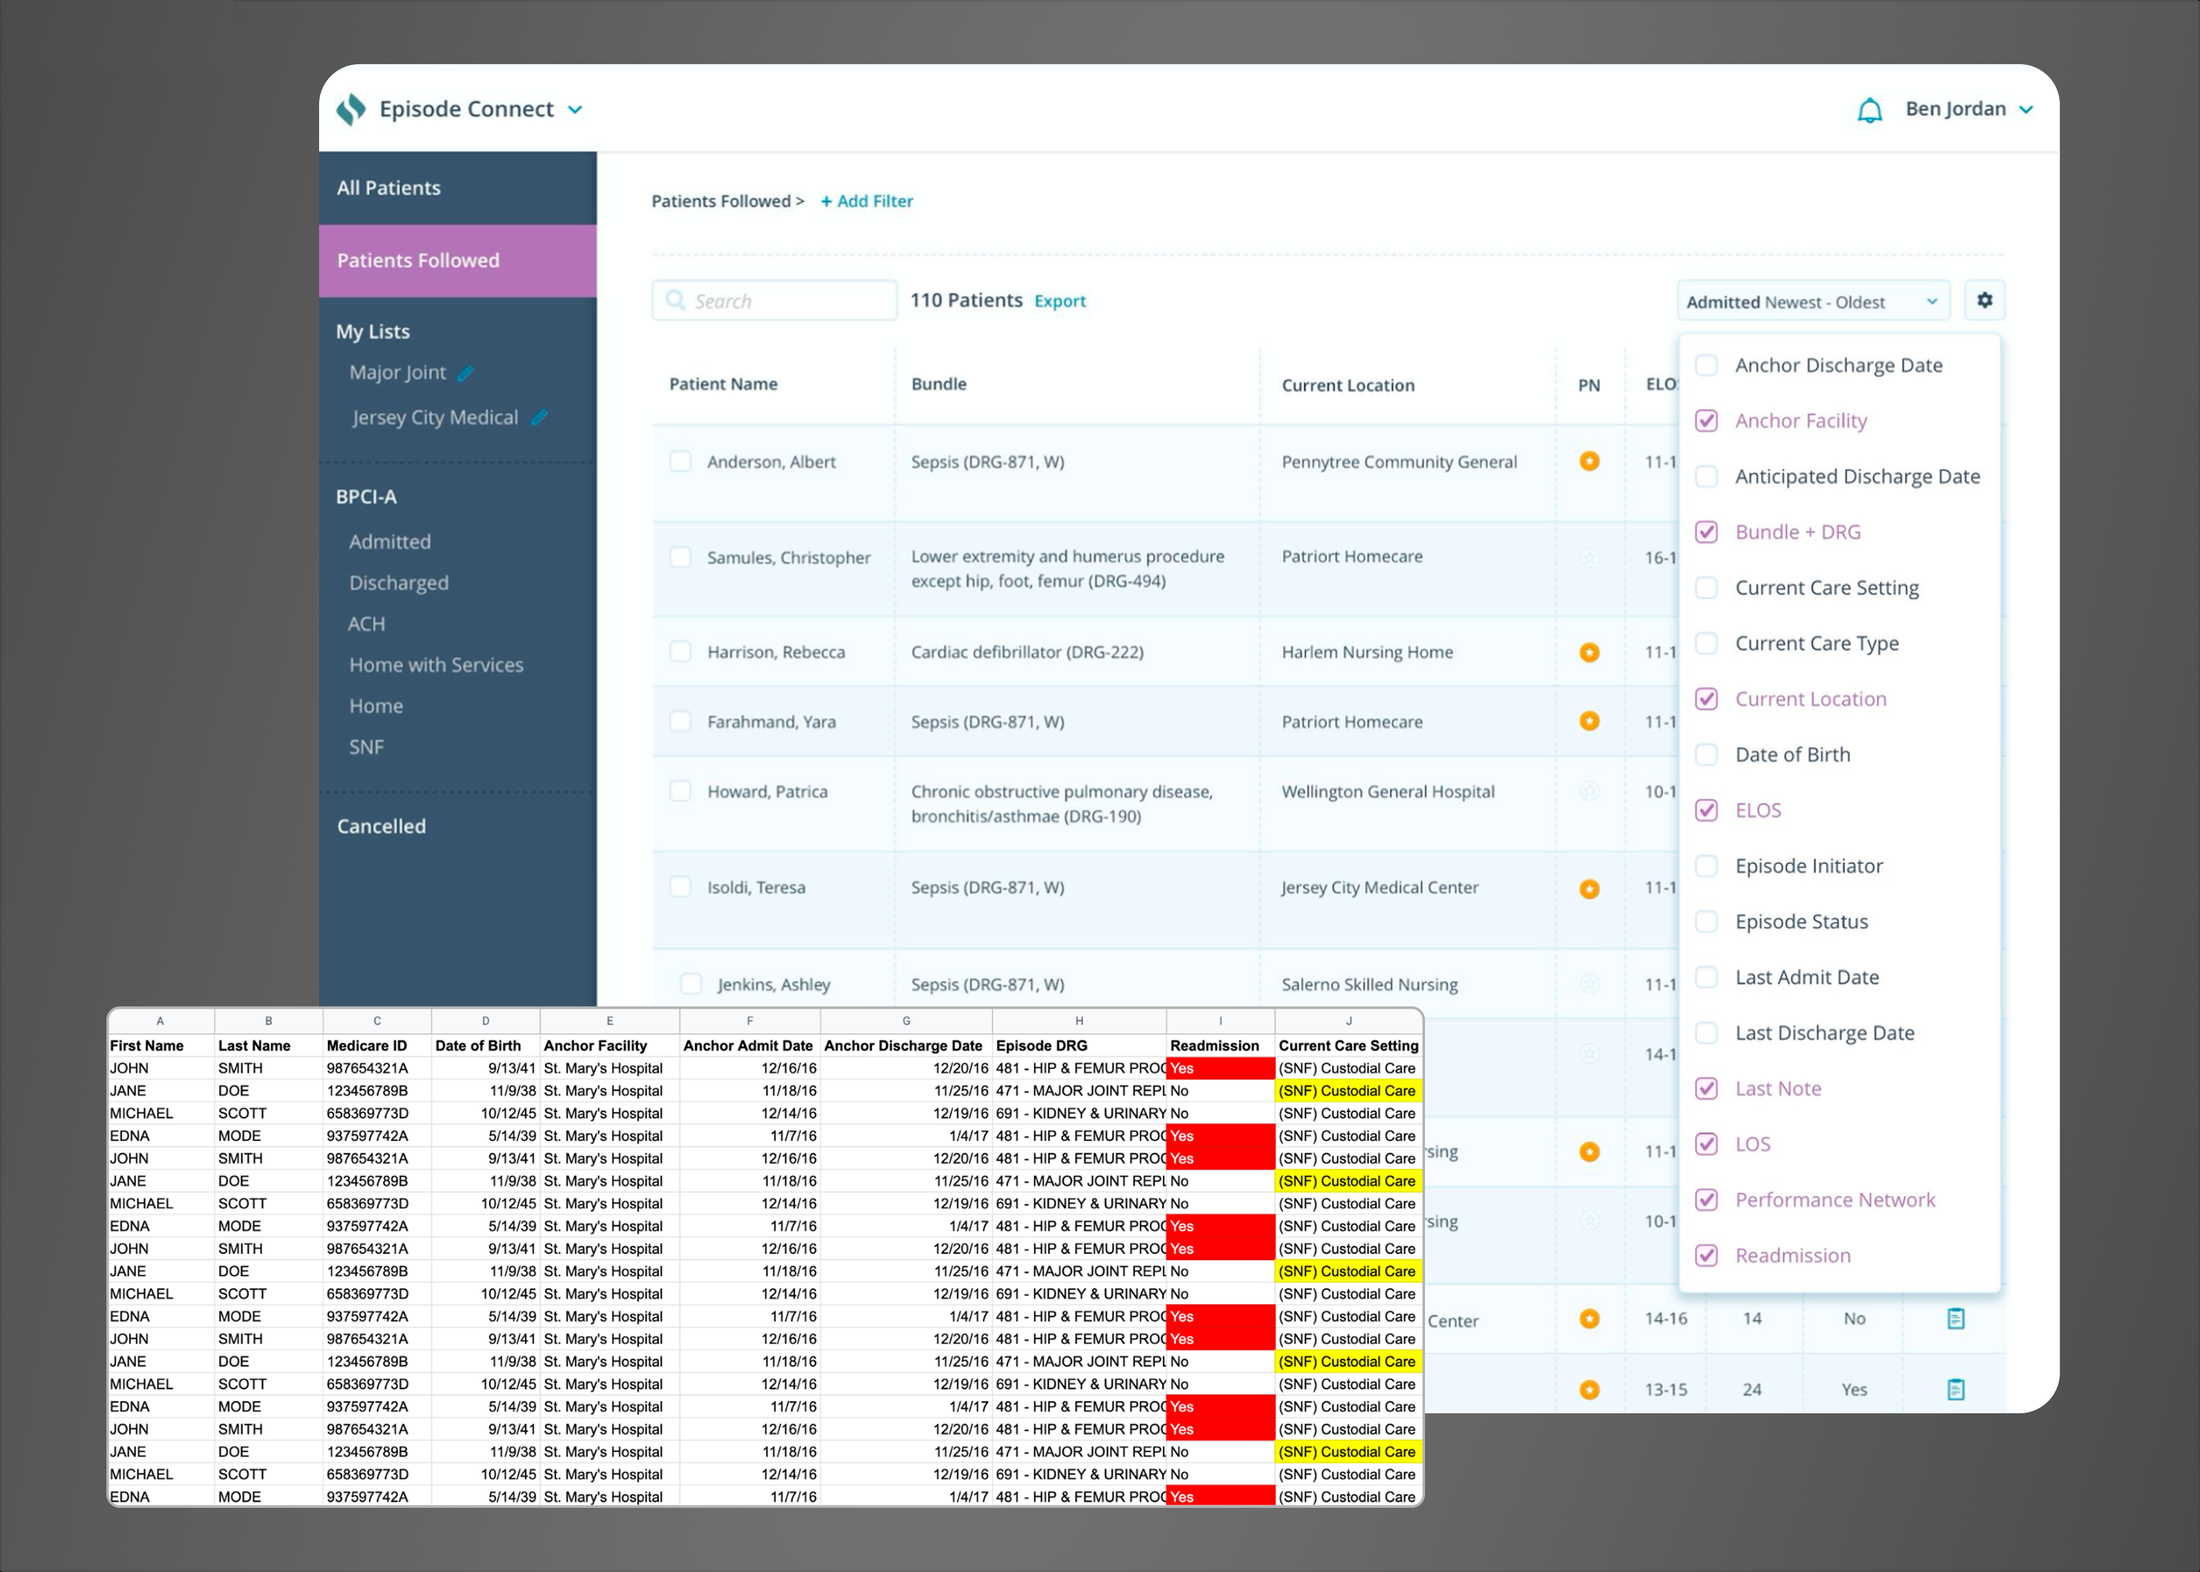Click the Episode Connect logo icon
Viewport: 2200px width, 1572px height.
click(351, 109)
